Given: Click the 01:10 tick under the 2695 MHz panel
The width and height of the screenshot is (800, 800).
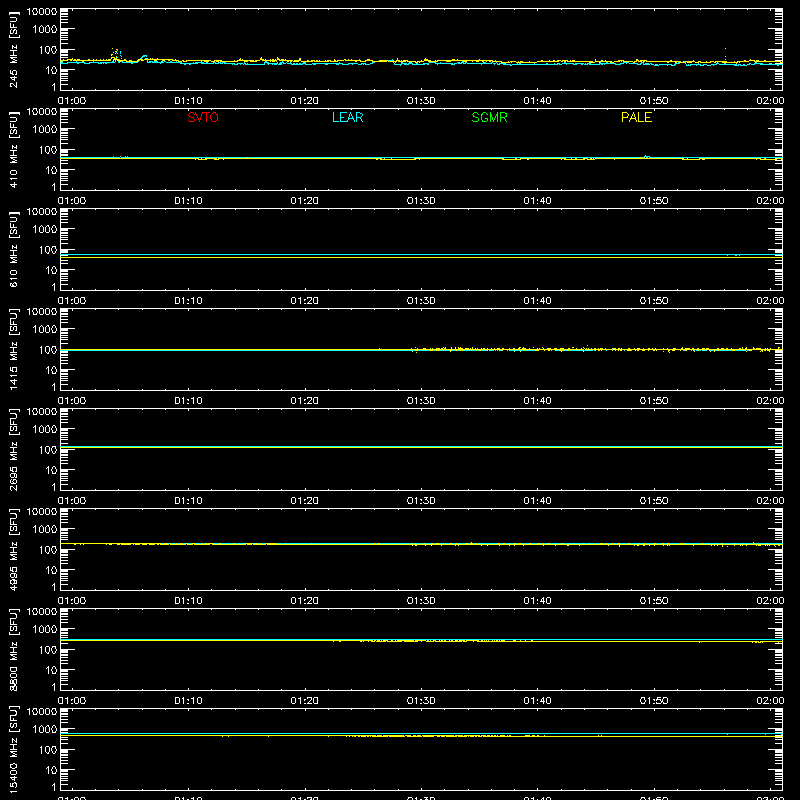Looking at the screenshot, I should click(x=188, y=501).
